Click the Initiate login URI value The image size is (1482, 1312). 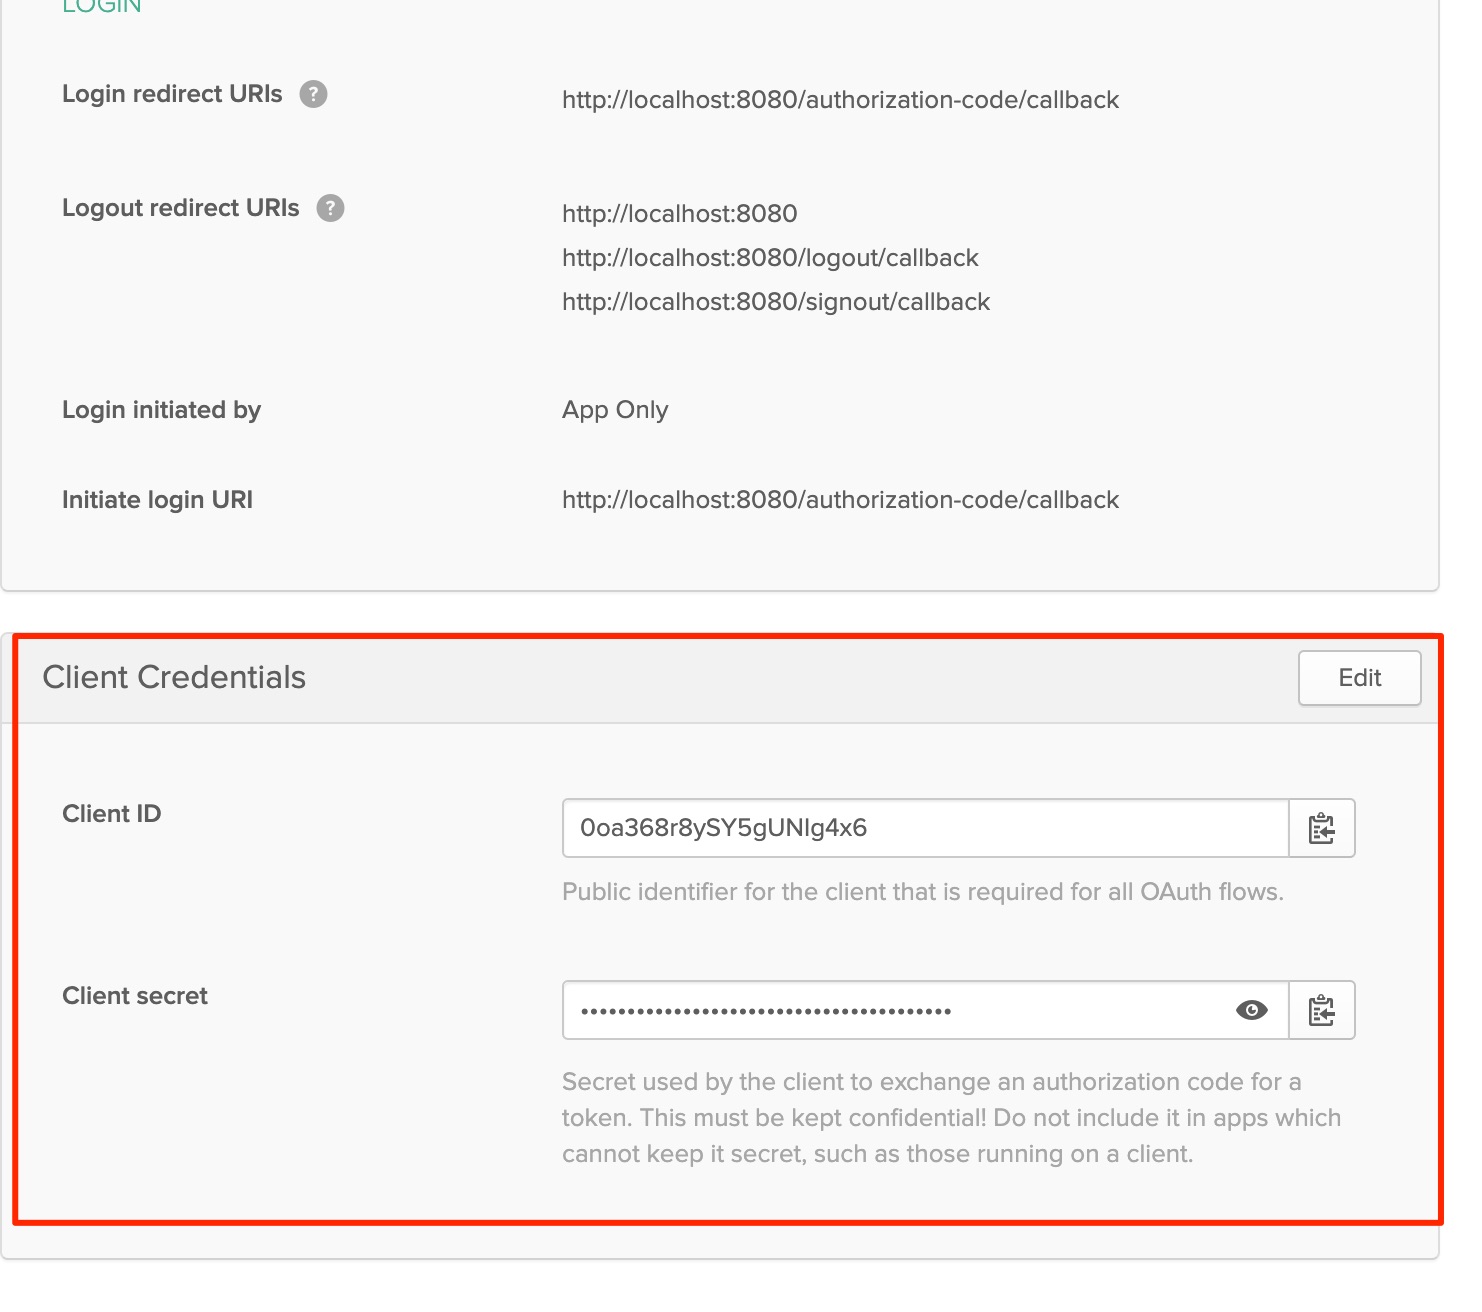pyautogui.click(x=840, y=500)
